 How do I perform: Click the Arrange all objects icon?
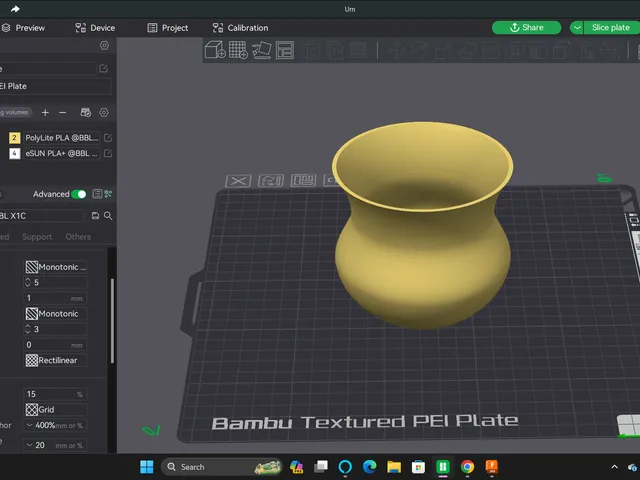click(x=284, y=50)
